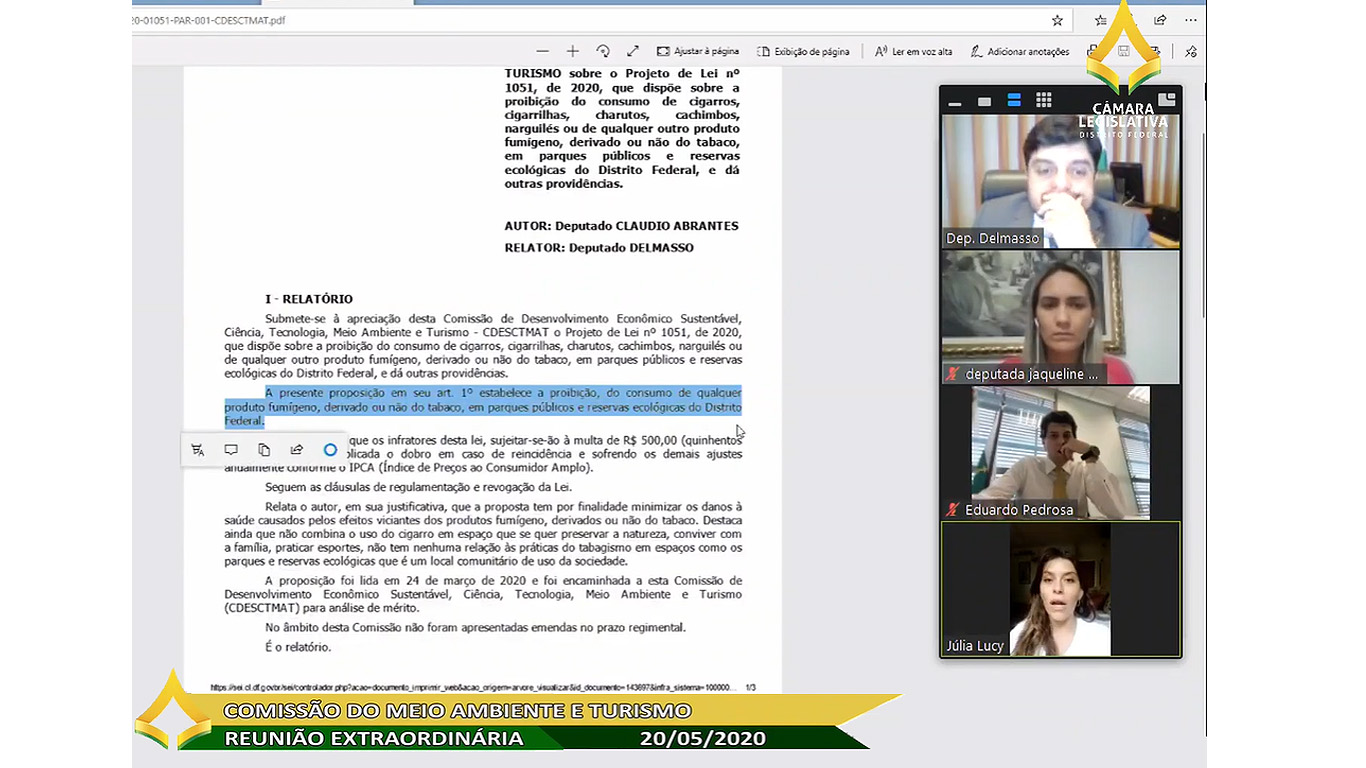The image size is (1366, 768).
Task: Click 'Ajustar à página' button
Action: (697, 51)
